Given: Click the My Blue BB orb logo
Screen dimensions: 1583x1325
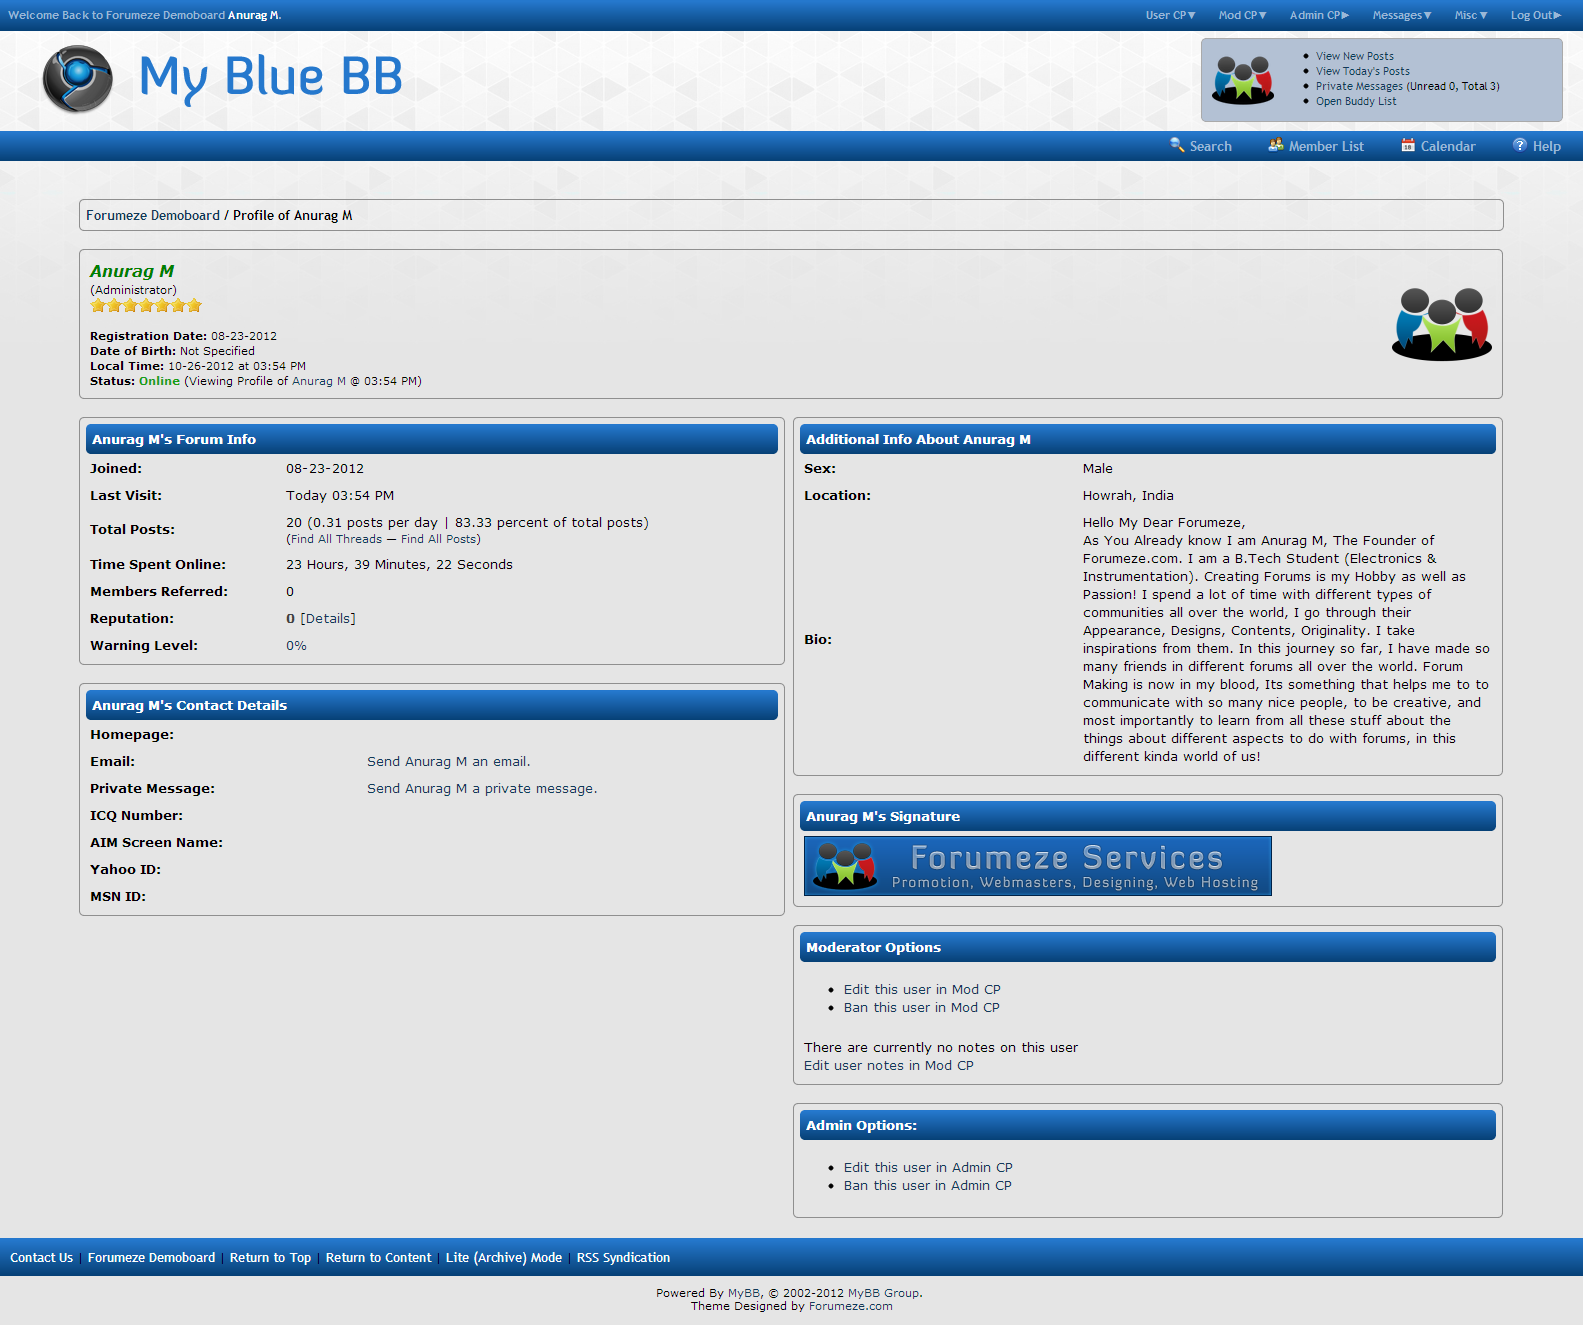Looking at the screenshot, I should click(x=77, y=78).
